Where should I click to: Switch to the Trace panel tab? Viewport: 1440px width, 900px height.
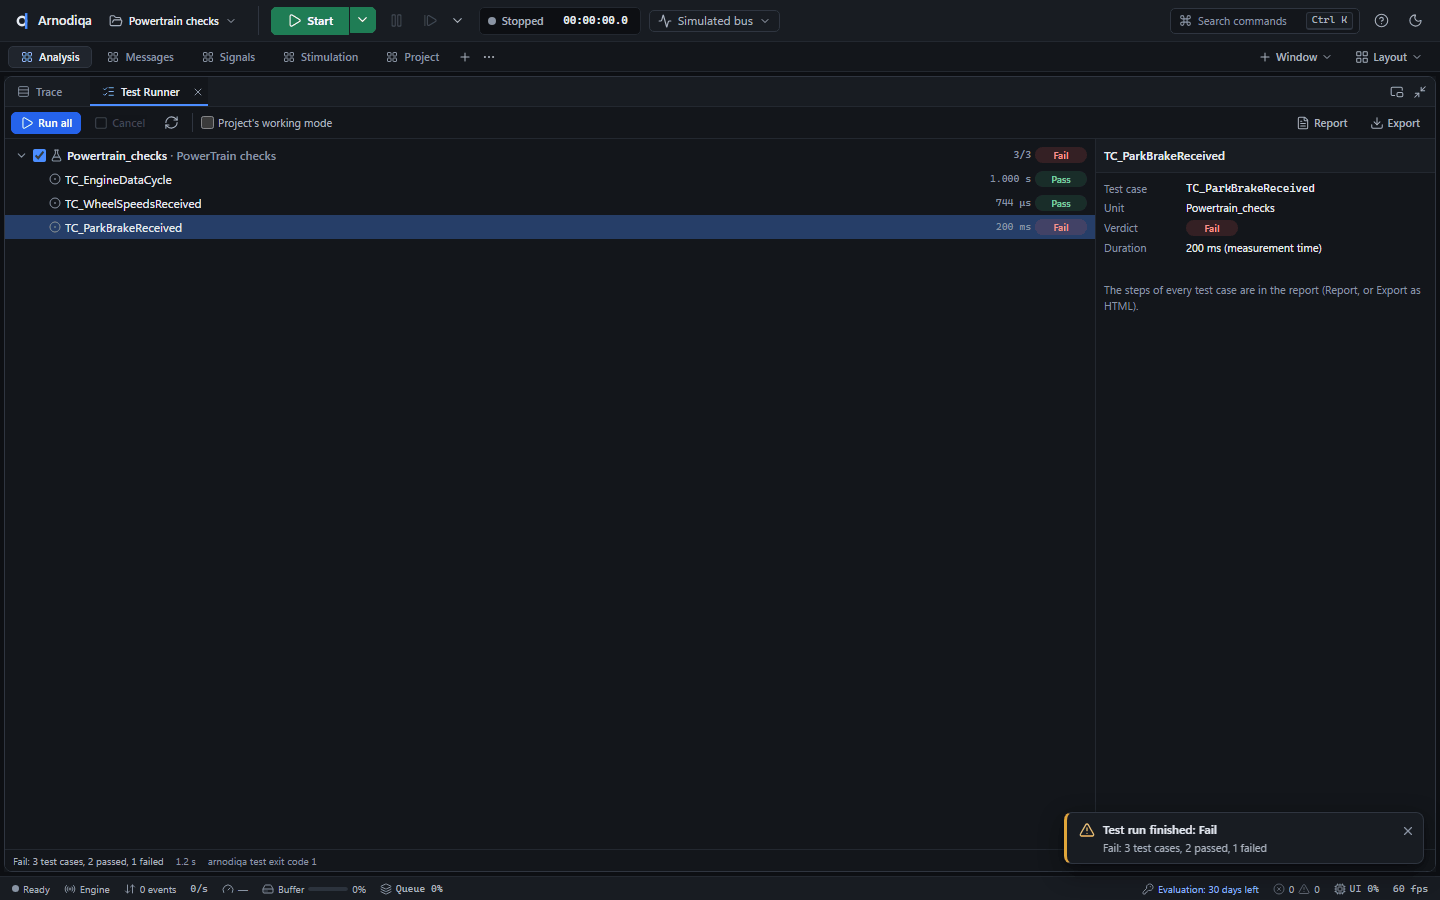pyautogui.click(x=40, y=92)
